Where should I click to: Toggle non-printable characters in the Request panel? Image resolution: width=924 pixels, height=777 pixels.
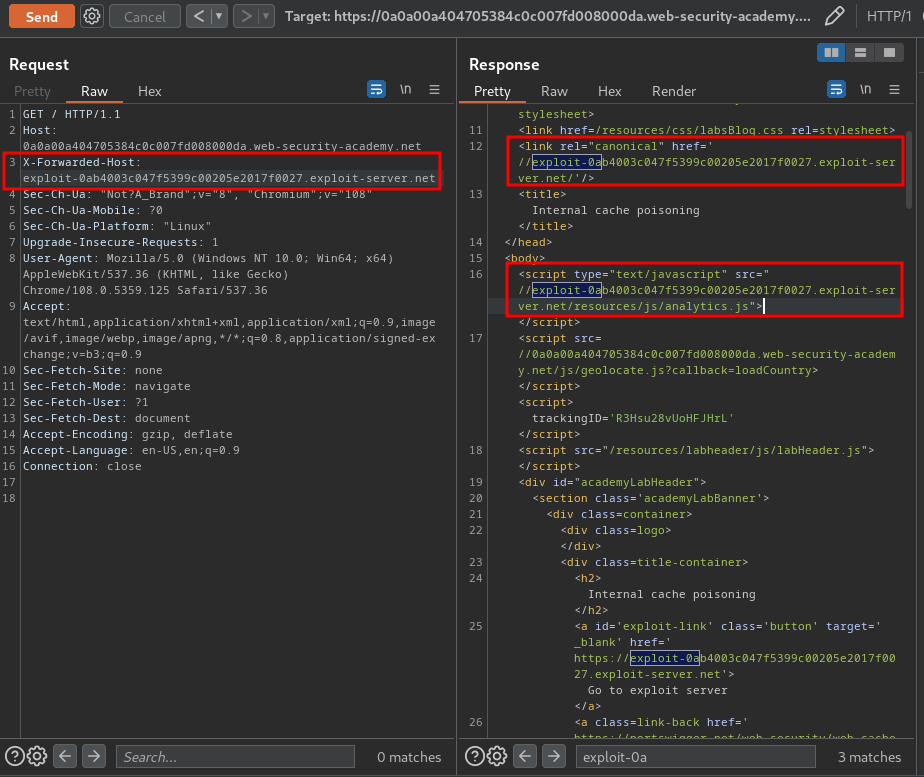405,90
